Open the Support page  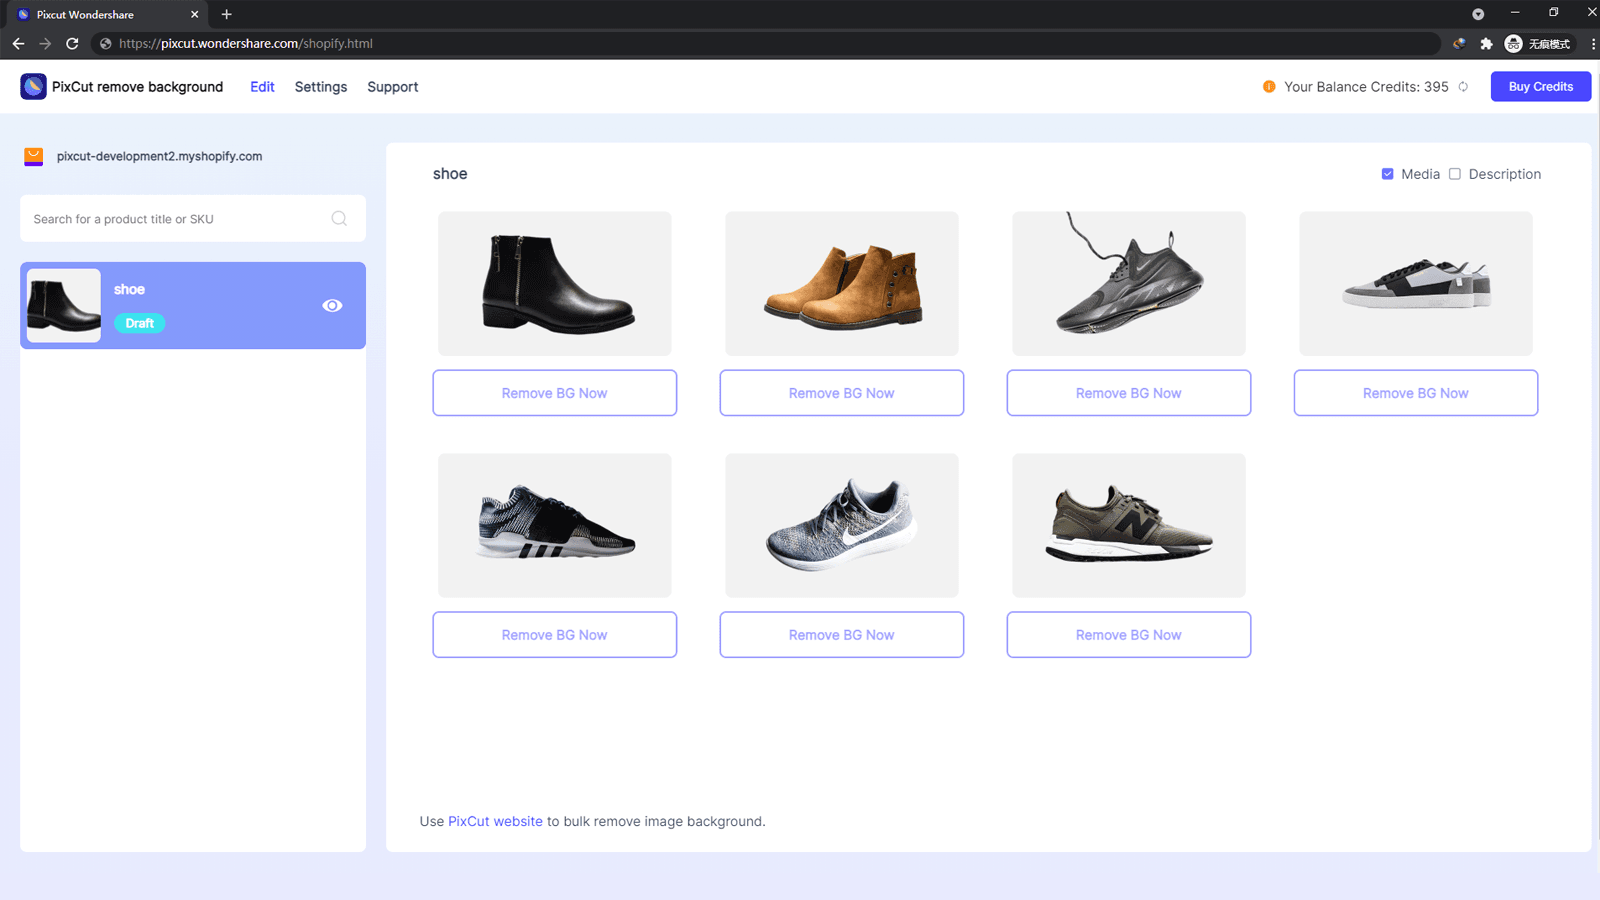click(392, 87)
